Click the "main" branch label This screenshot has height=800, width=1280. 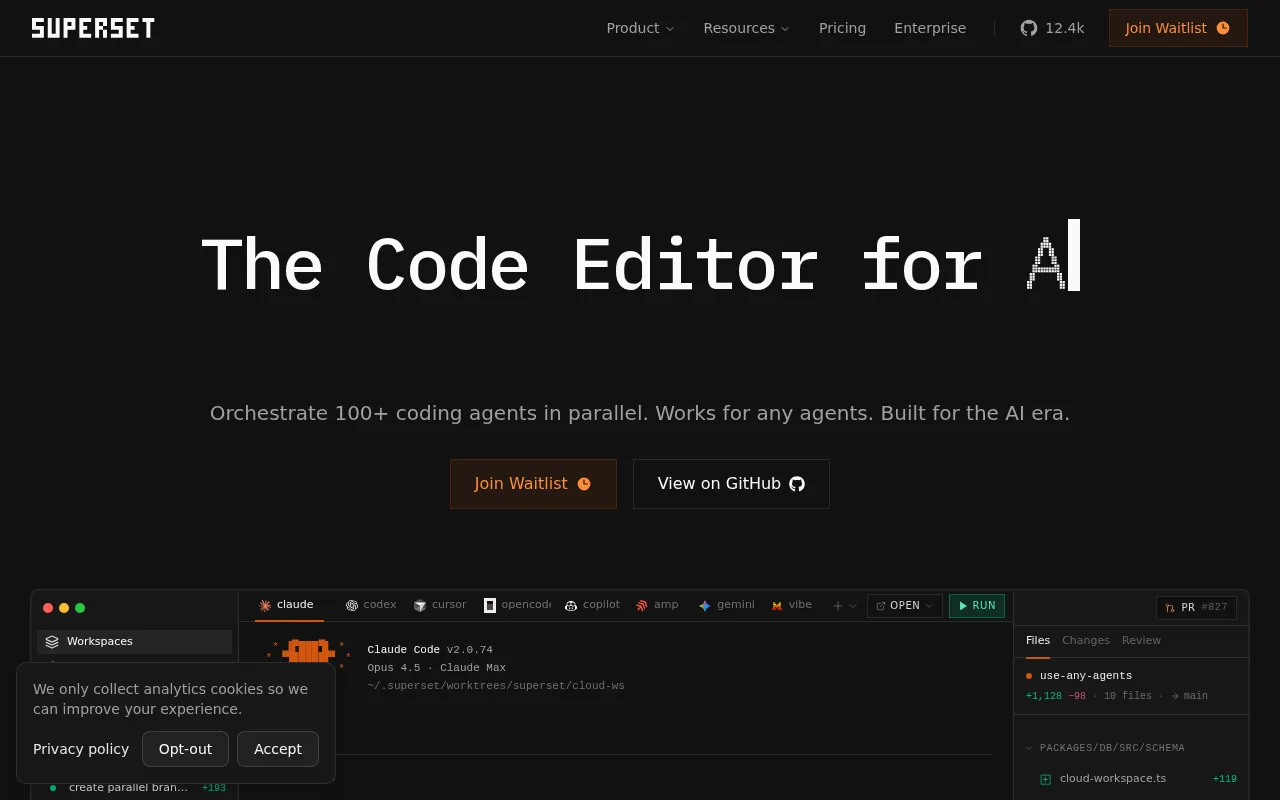pyautogui.click(x=1196, y=696)
